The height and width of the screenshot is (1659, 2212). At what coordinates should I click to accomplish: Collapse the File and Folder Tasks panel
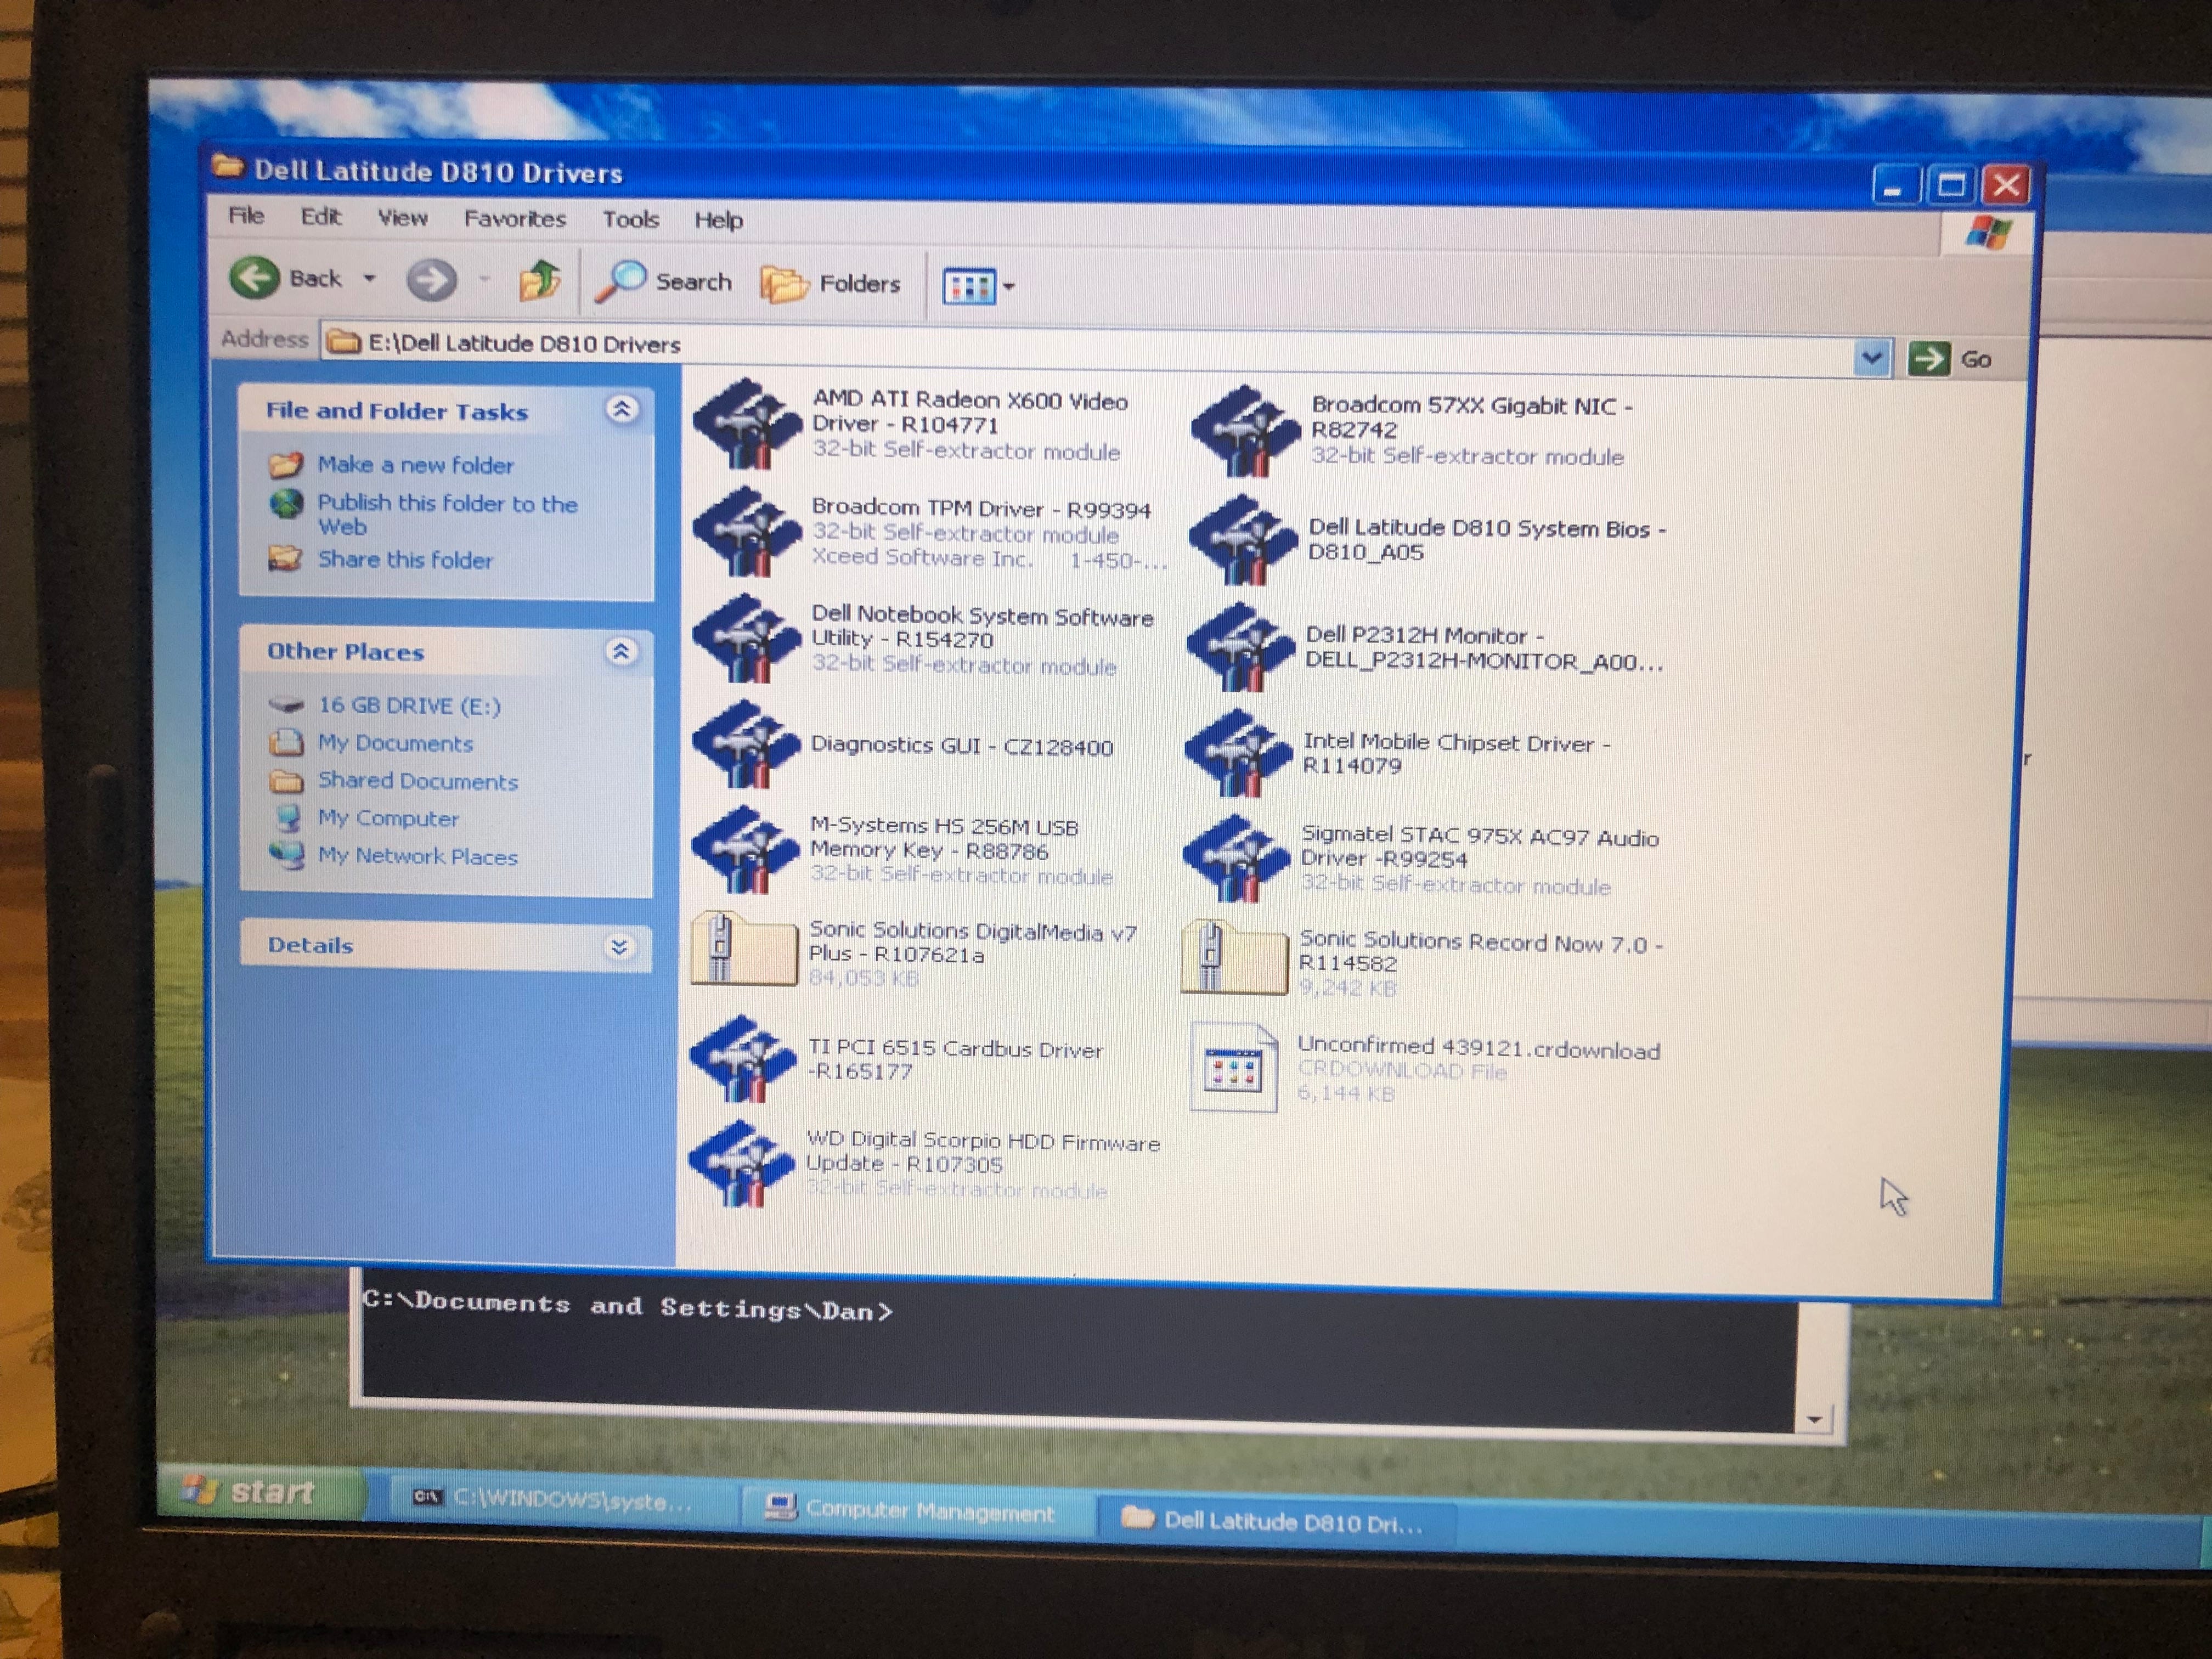621,409
